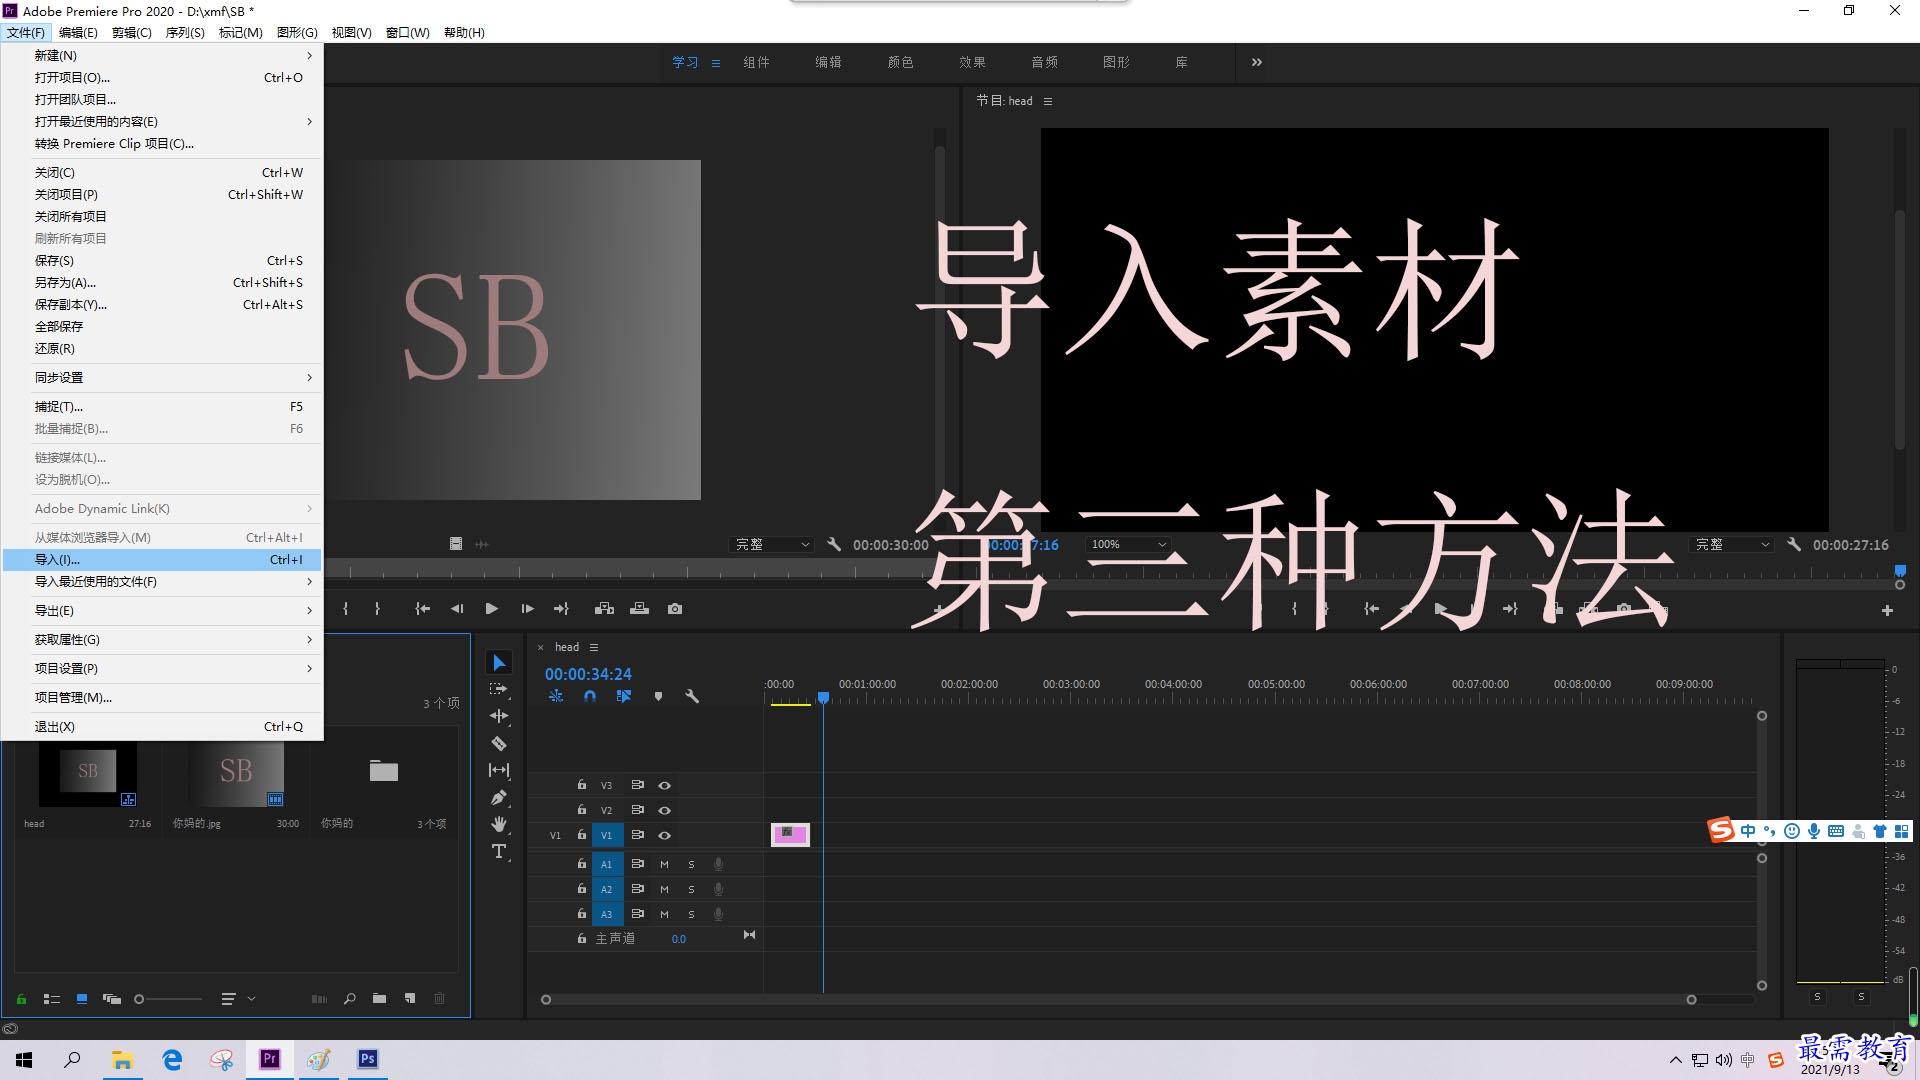Open program monitor settings wrench
1920x1080 pixels.
(1794, 544)
